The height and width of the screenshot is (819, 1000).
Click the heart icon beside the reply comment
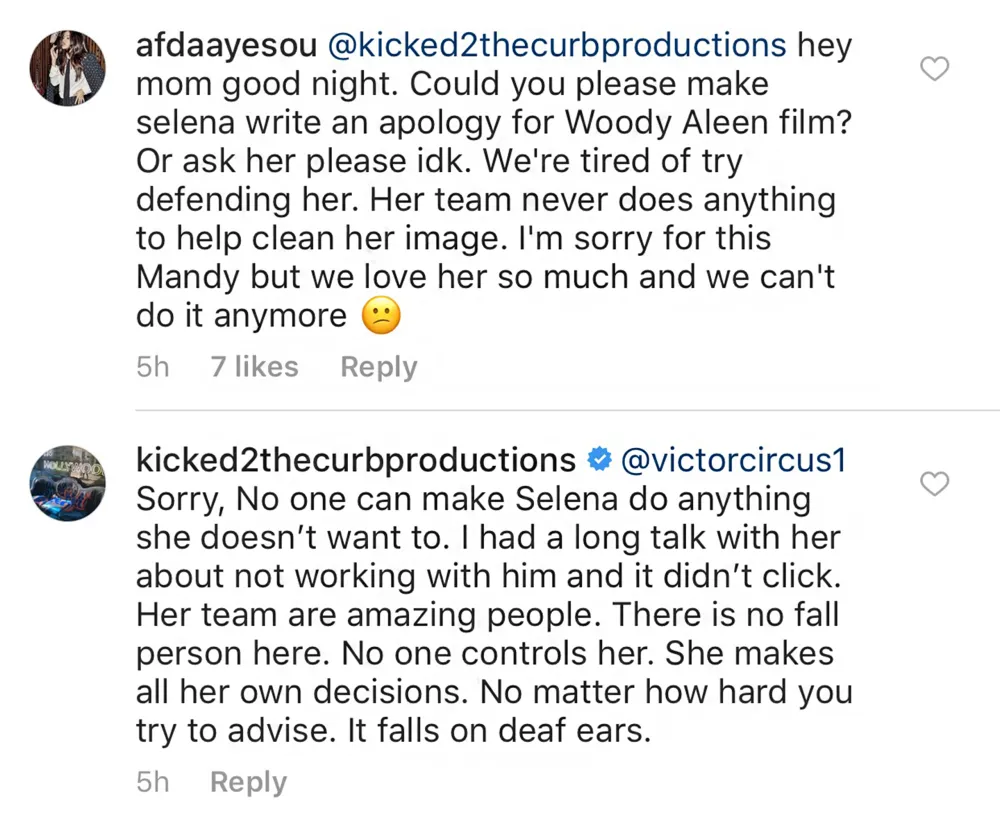(934, 484)
